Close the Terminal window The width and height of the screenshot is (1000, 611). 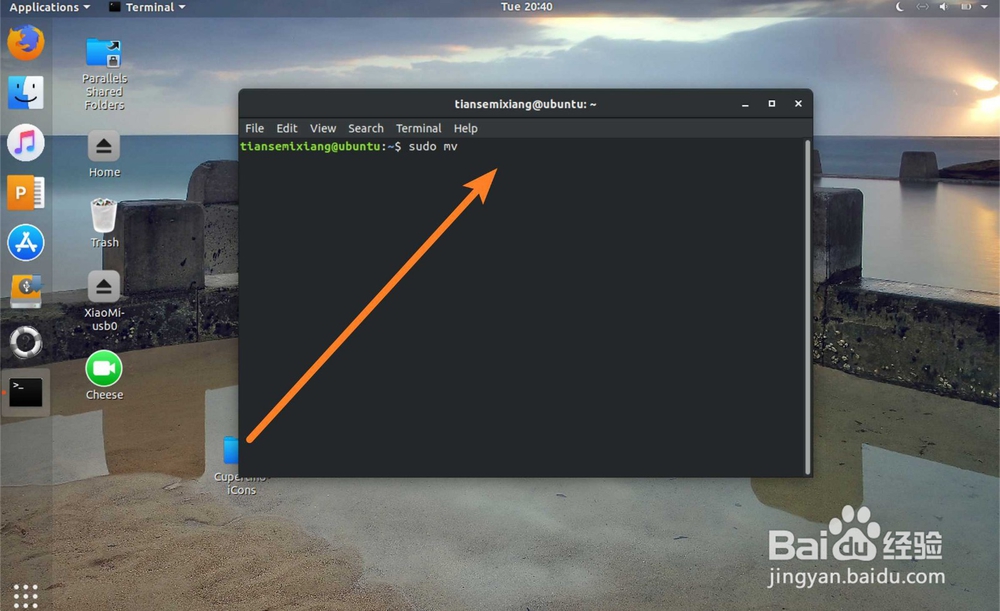coord(798,103)
